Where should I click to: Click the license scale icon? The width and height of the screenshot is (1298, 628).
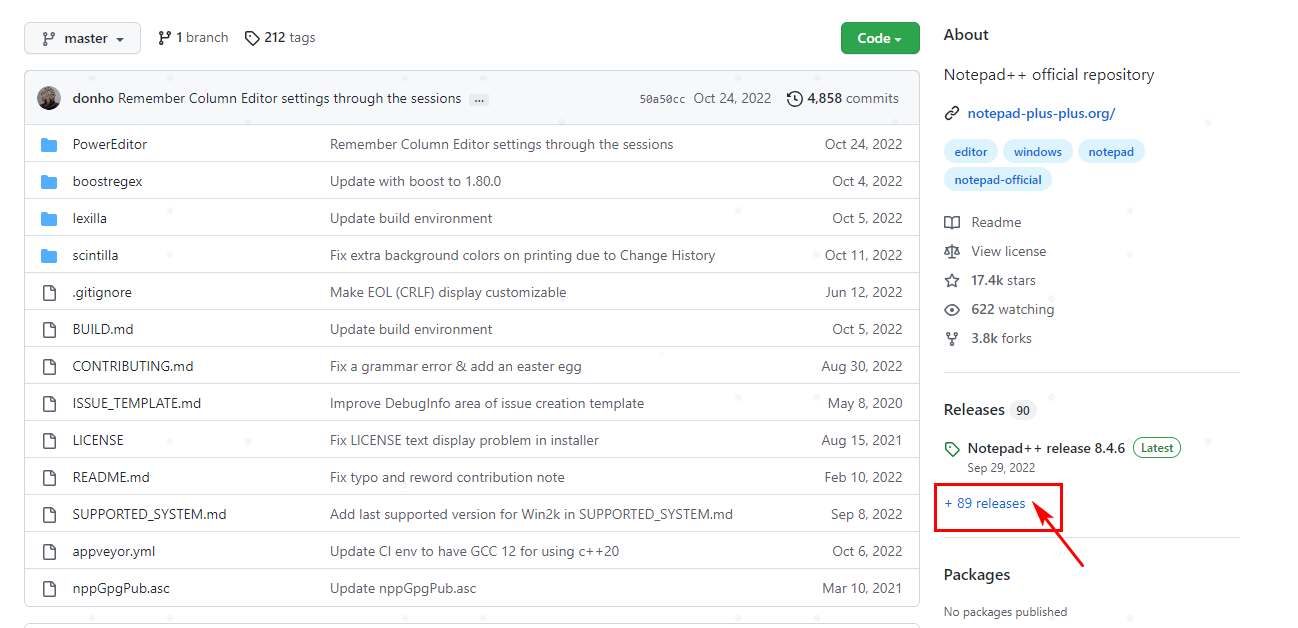click(x=952, y=251)
